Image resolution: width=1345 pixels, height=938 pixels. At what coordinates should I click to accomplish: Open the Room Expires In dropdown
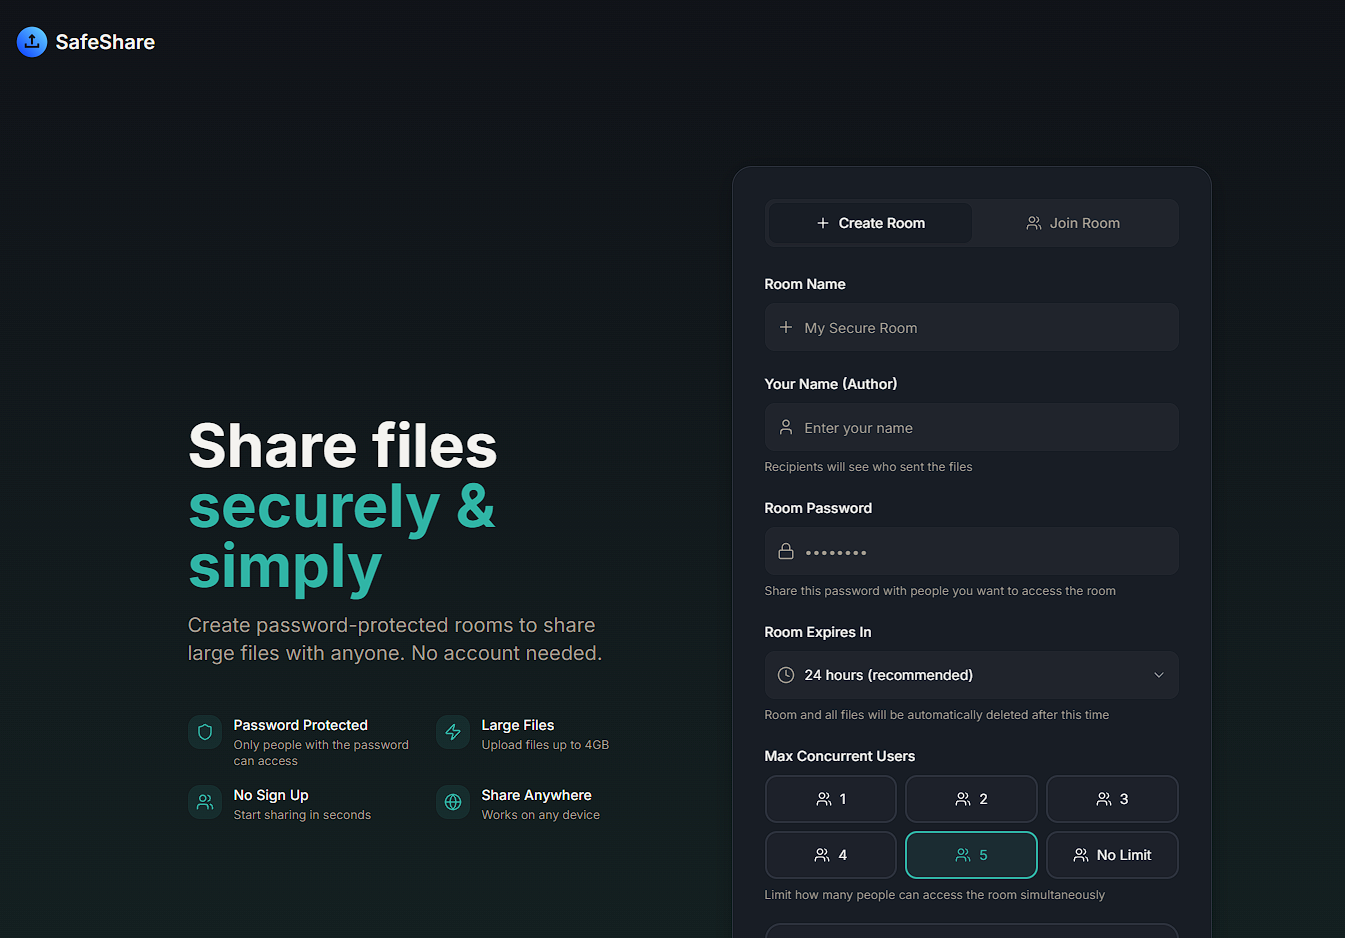(971, 675)
